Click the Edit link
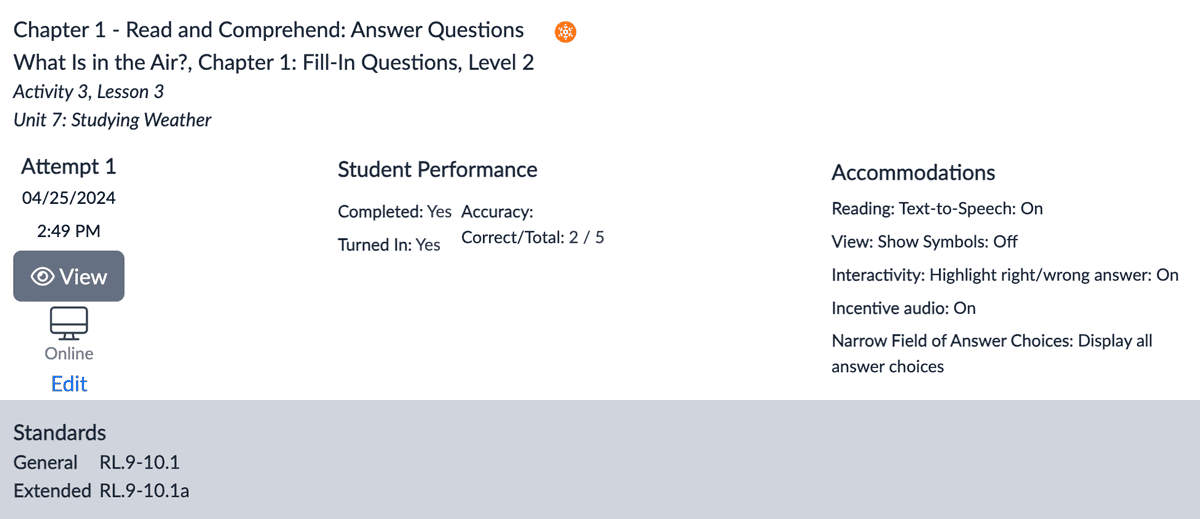 point(69,384)
